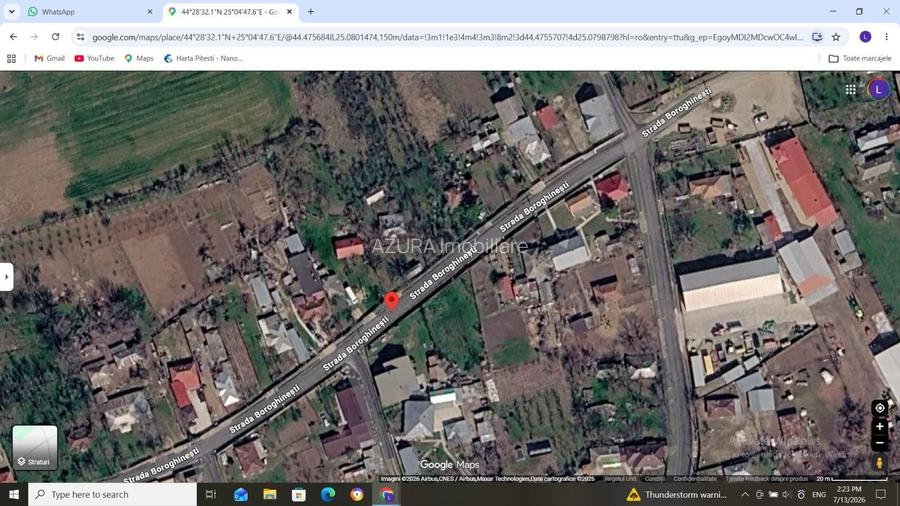Show your location on map
Screen dimensions: 900x506
[x=879, y=408]
